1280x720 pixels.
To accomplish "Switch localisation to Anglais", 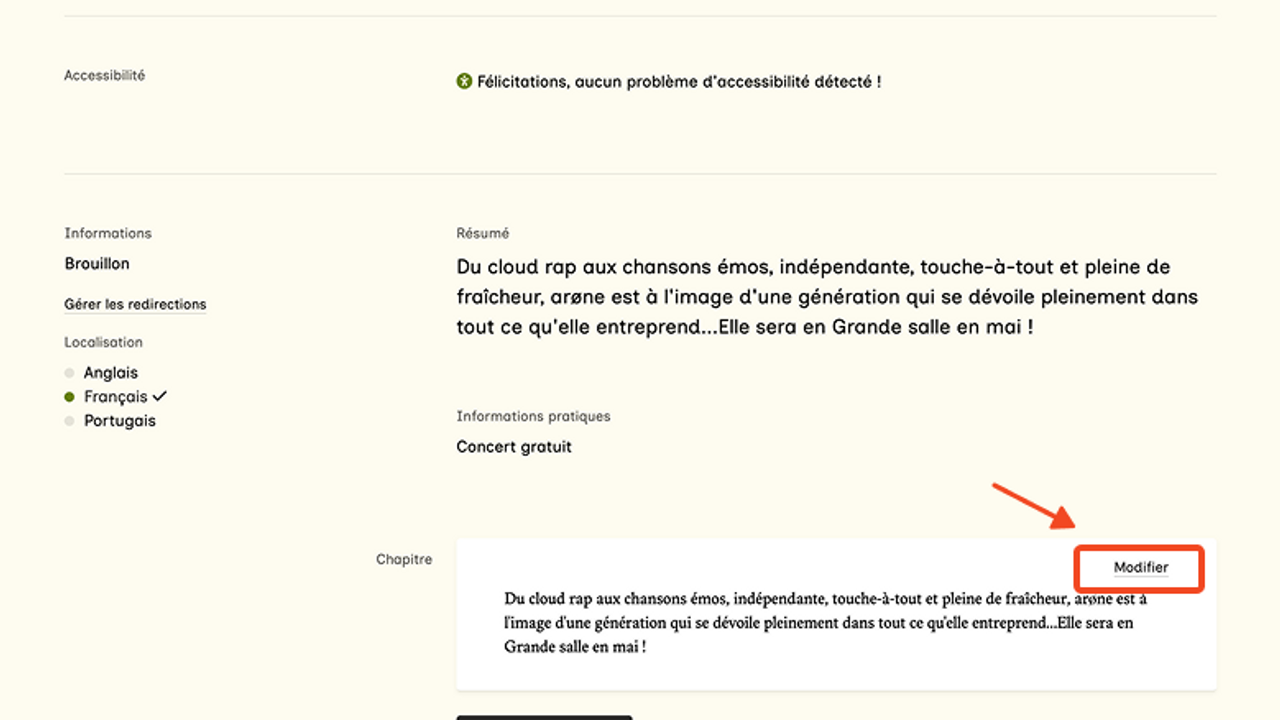I will point(111,373).
